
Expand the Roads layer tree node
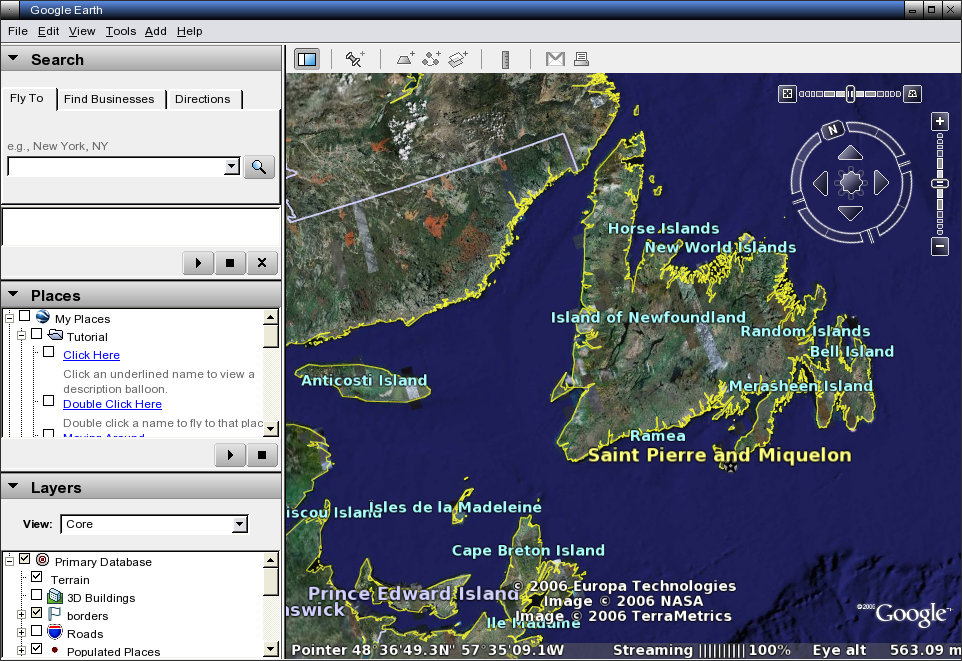(x=21, y=632)
